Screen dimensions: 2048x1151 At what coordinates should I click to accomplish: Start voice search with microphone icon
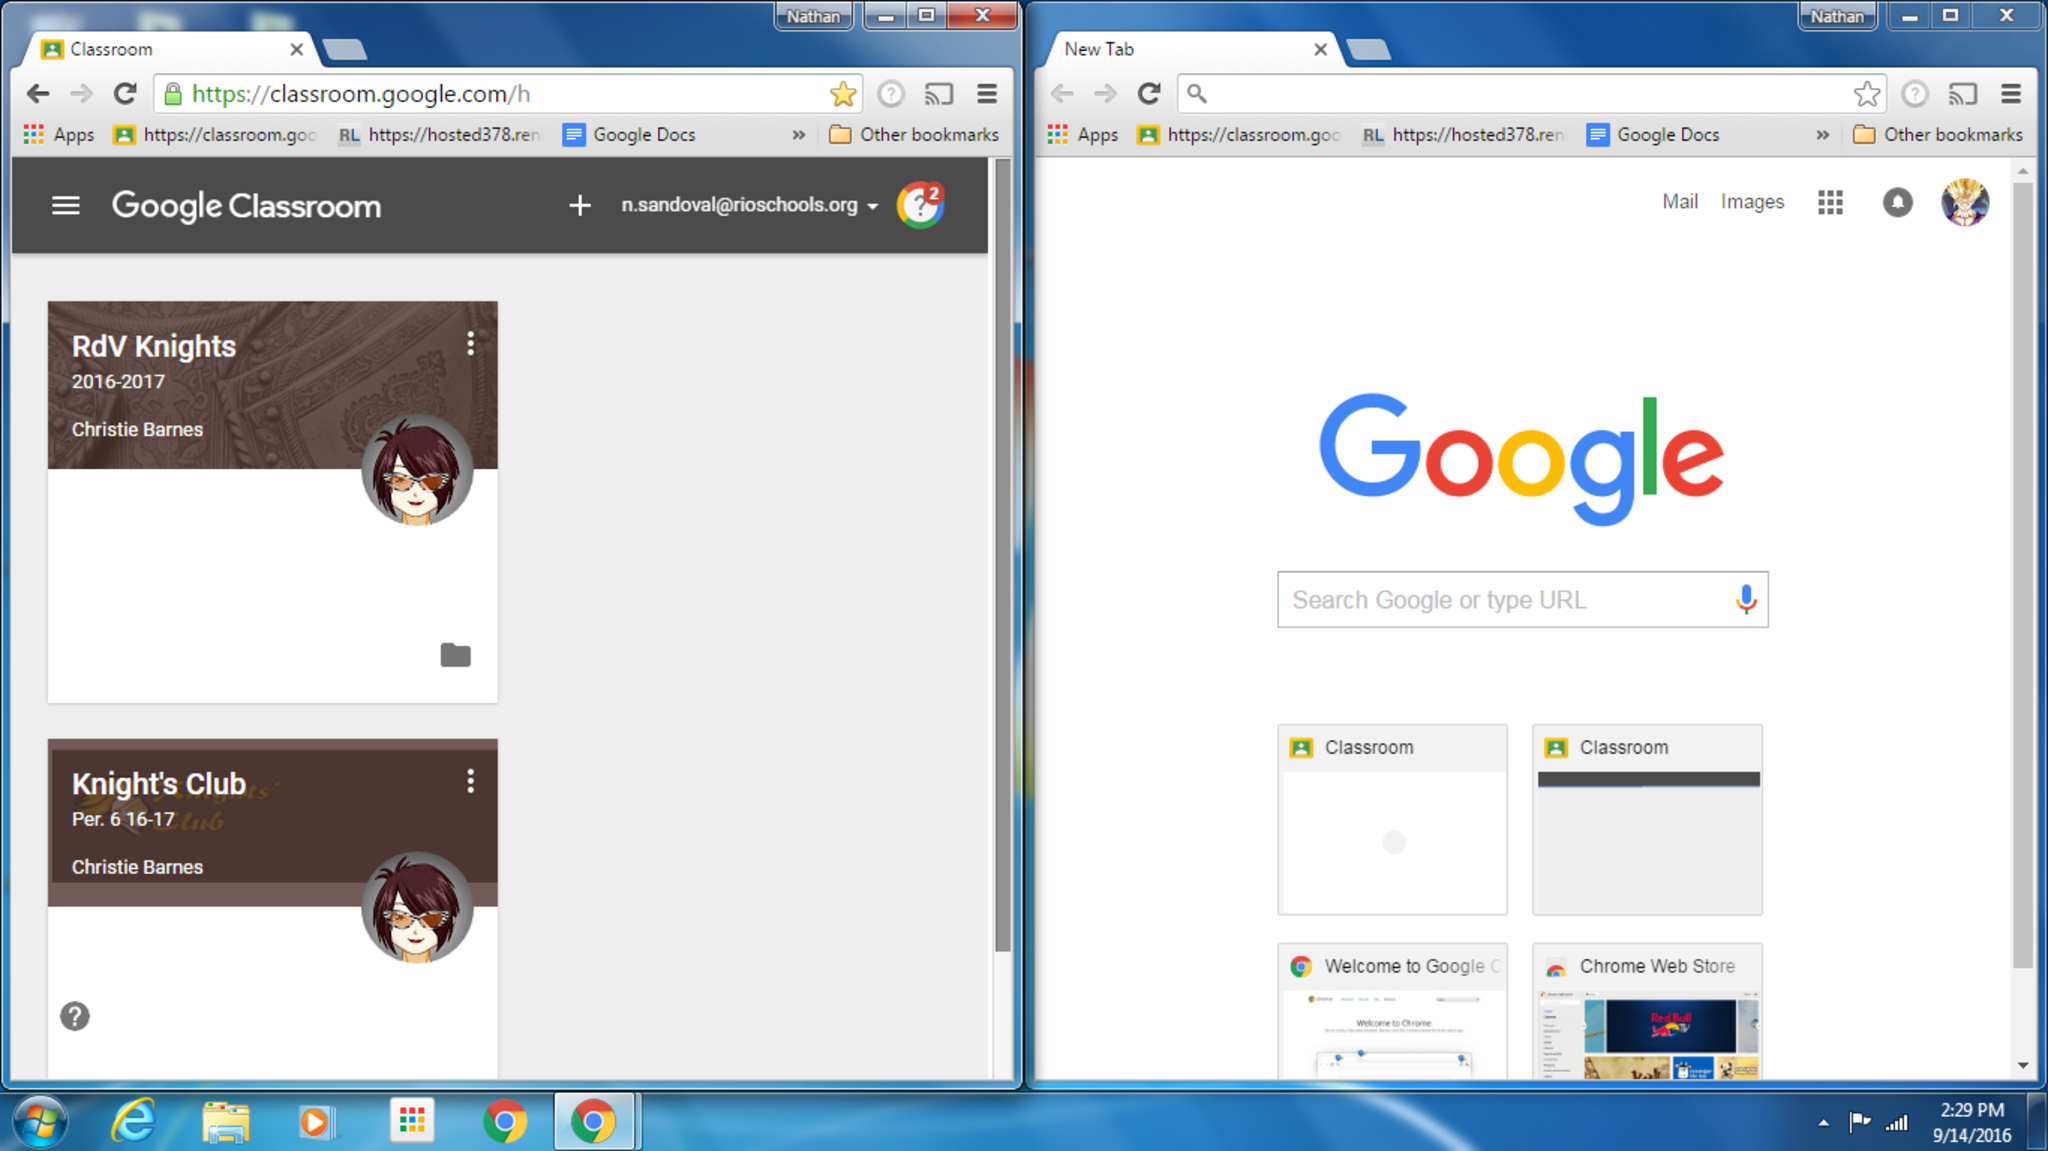(1746, 599)
